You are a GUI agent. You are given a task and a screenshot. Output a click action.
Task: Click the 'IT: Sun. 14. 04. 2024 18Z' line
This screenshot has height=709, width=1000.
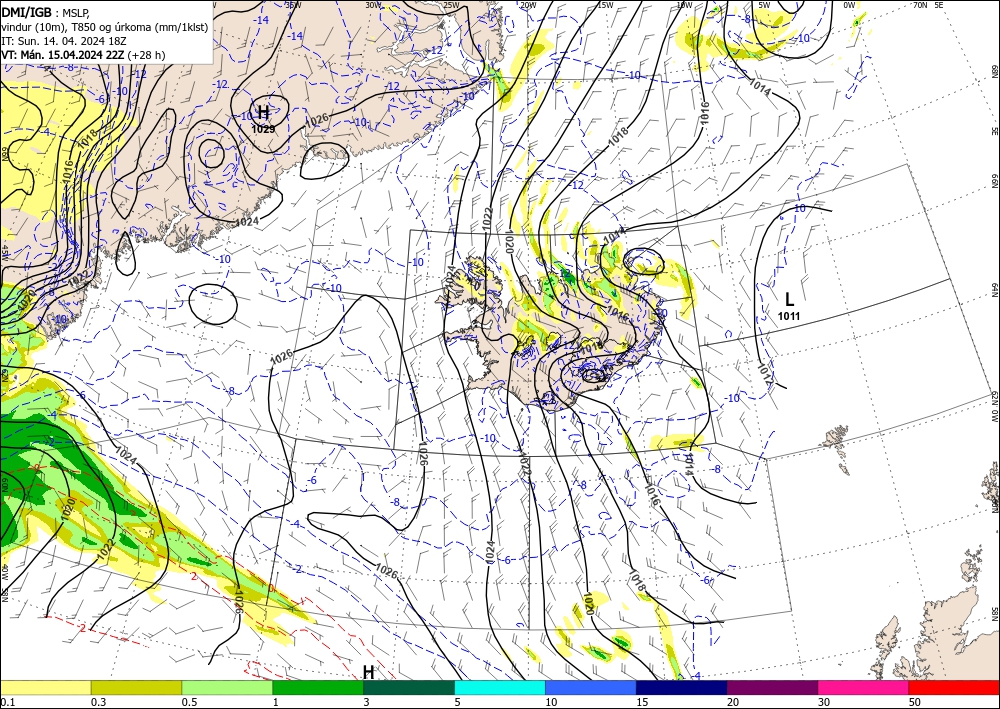coord(64,41)
